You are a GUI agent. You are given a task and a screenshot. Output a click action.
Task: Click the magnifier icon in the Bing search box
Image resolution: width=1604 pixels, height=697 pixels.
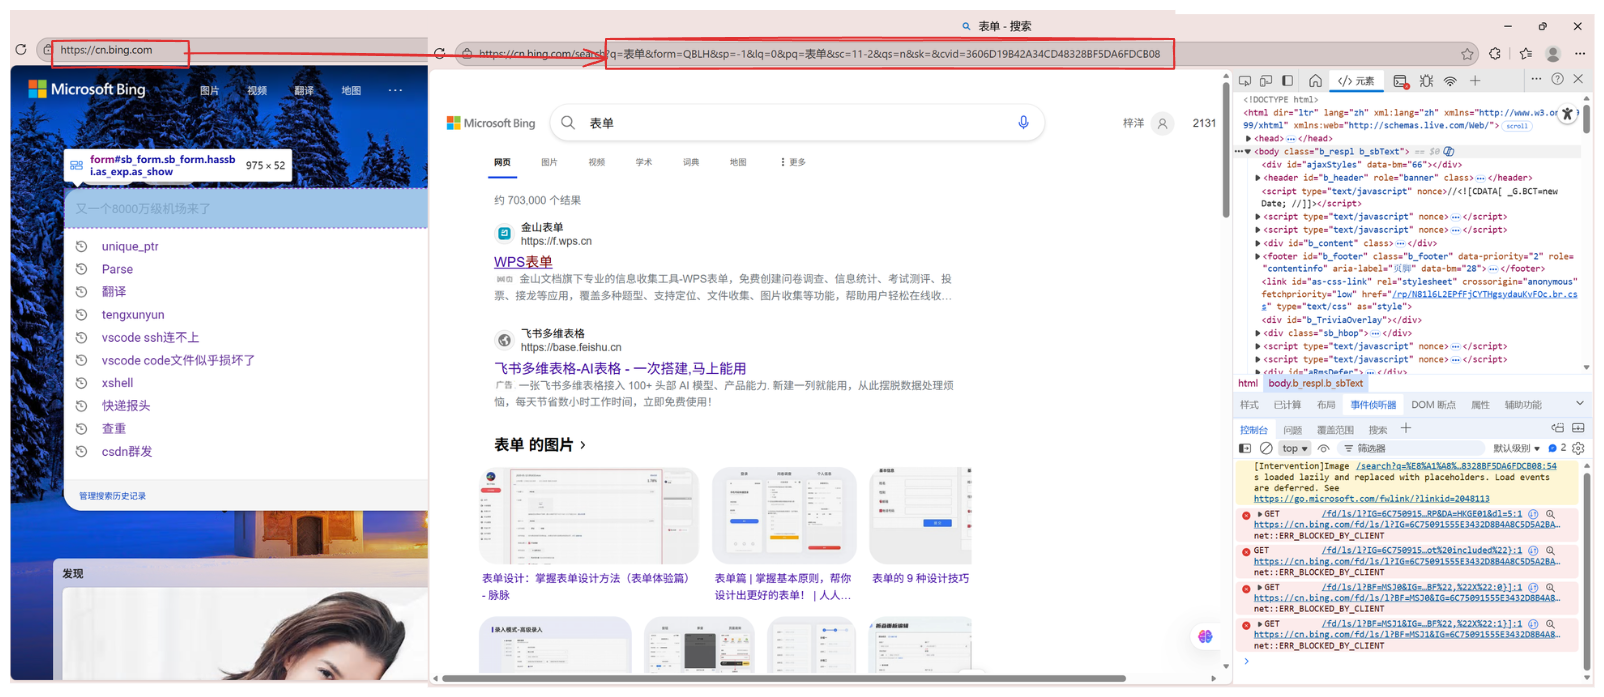568,122
